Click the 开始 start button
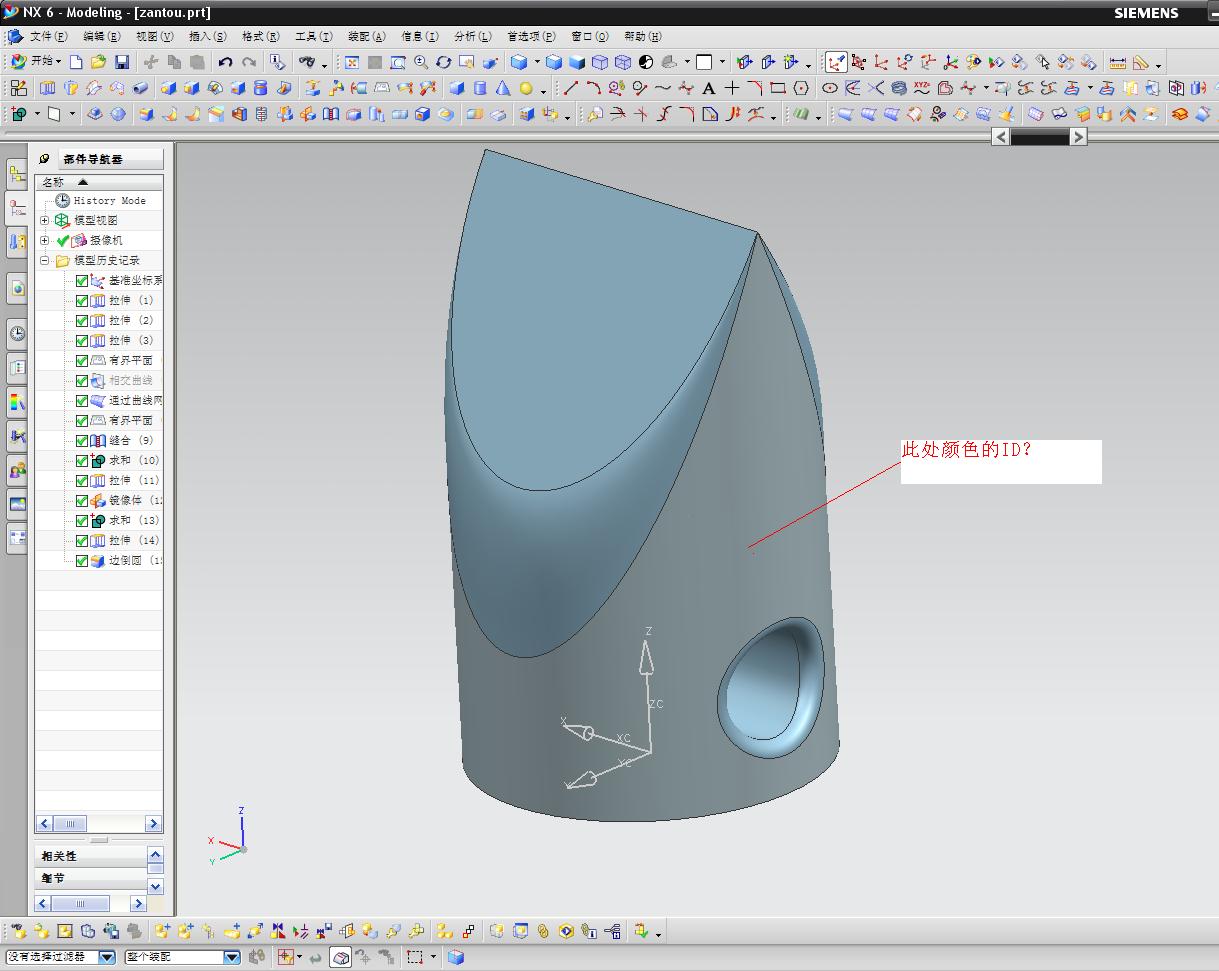 [x=35, y=62]
